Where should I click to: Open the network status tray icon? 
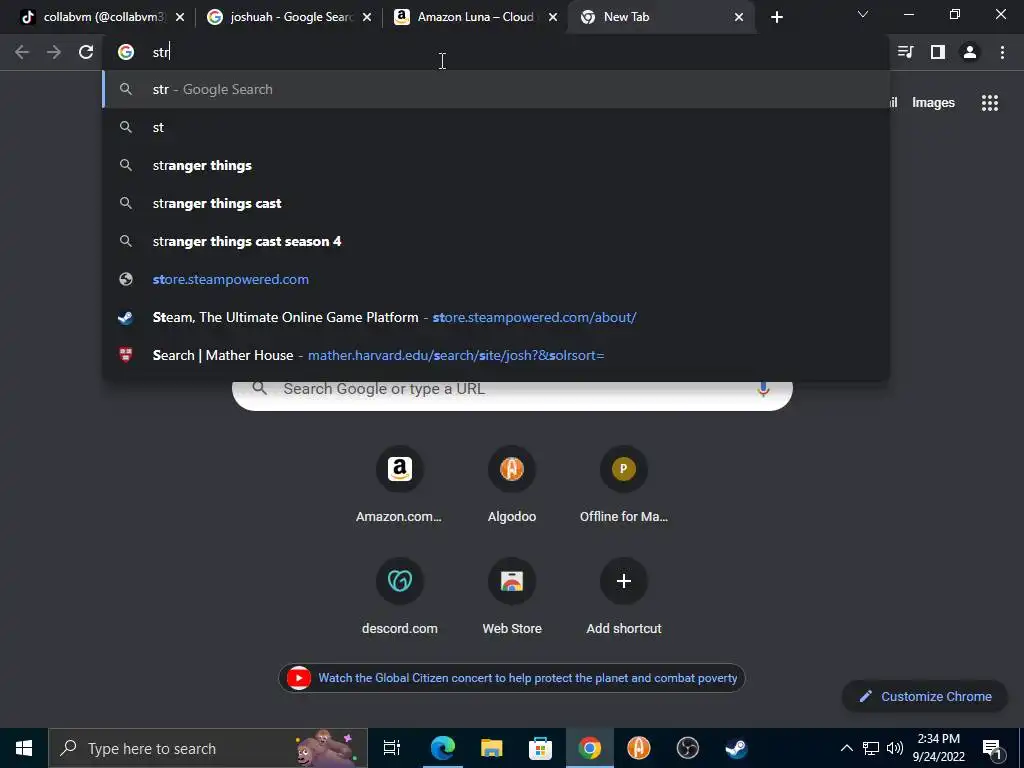coord(871,748)
